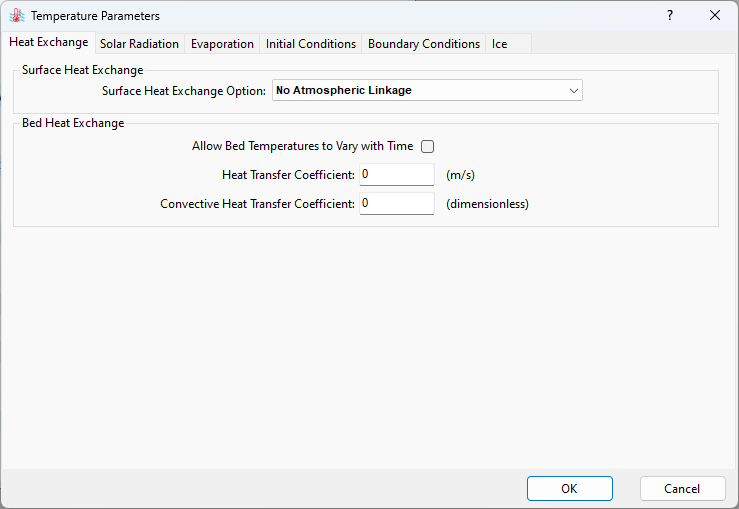
Task: Switch to the Ice tab
Action: (x=499, y=44)
